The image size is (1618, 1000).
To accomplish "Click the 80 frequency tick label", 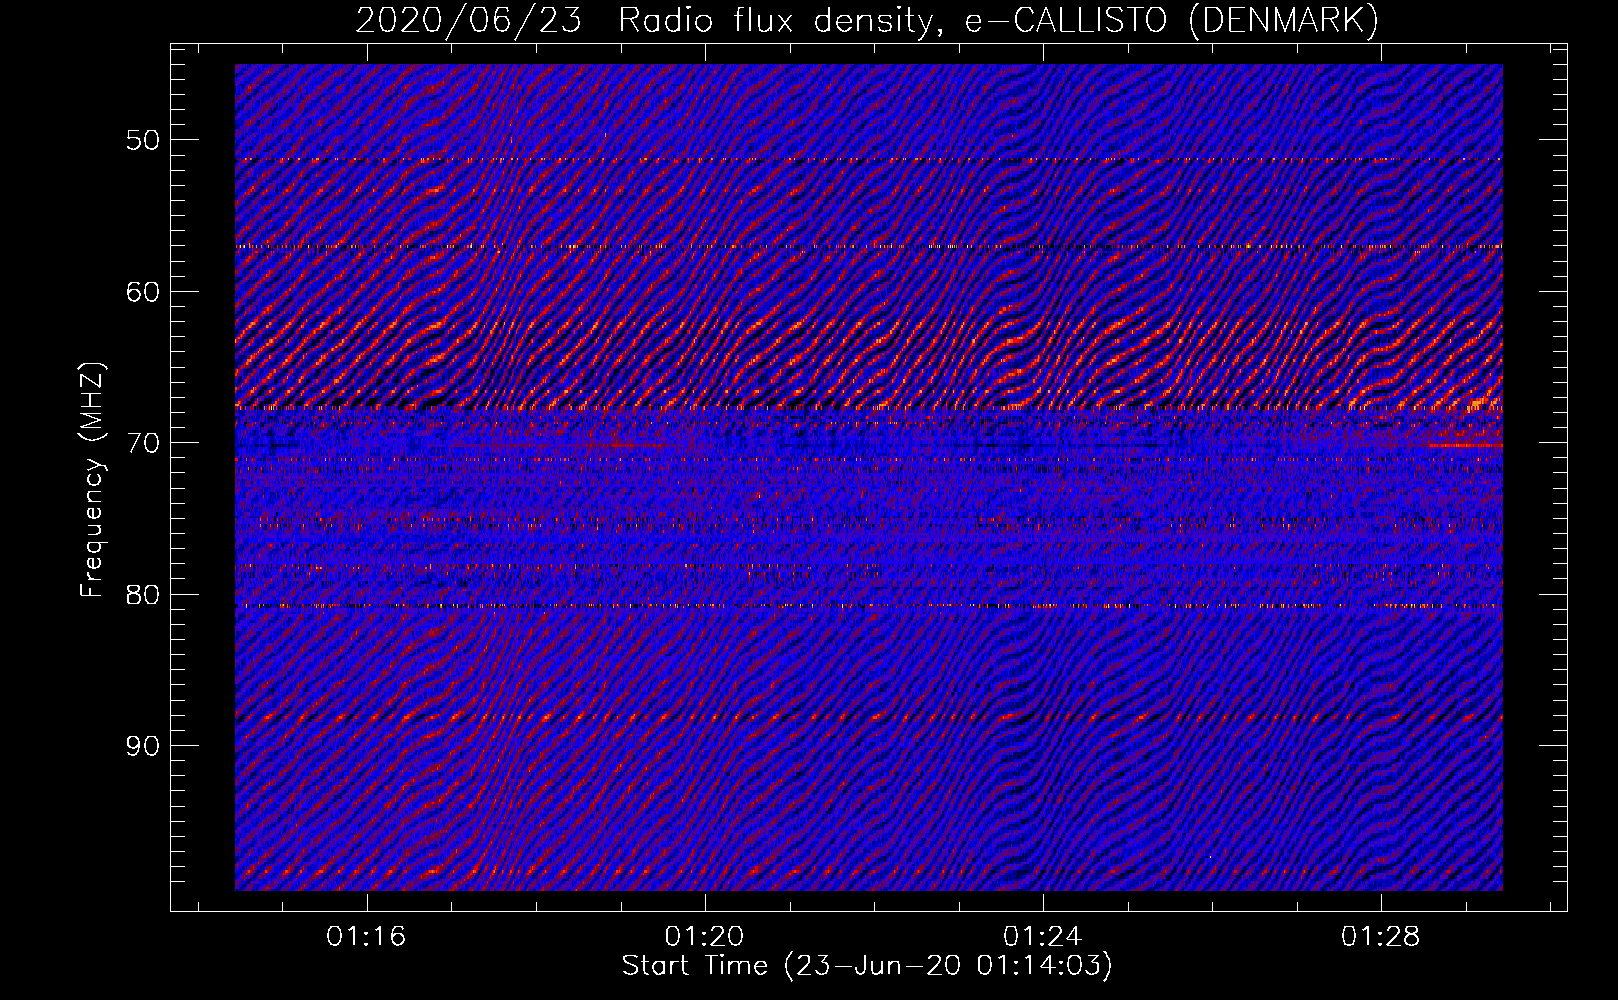I will coord(142,595).
